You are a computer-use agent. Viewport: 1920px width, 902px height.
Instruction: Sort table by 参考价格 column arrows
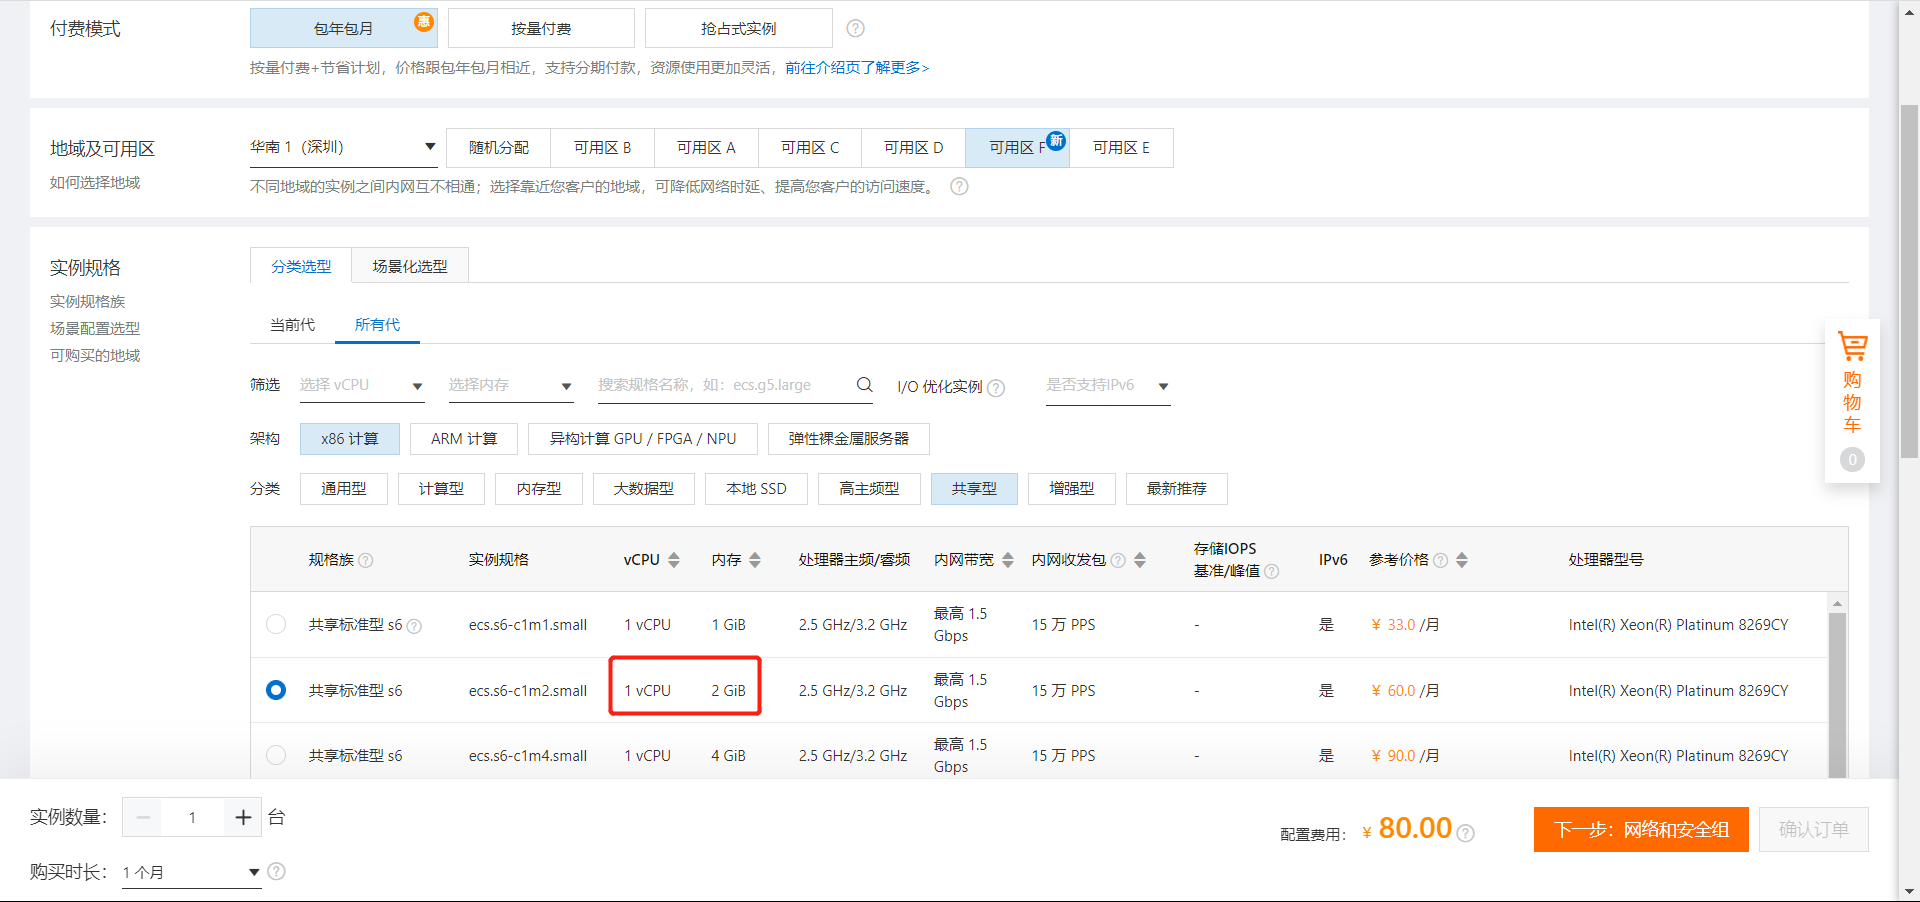(1462, 560)
